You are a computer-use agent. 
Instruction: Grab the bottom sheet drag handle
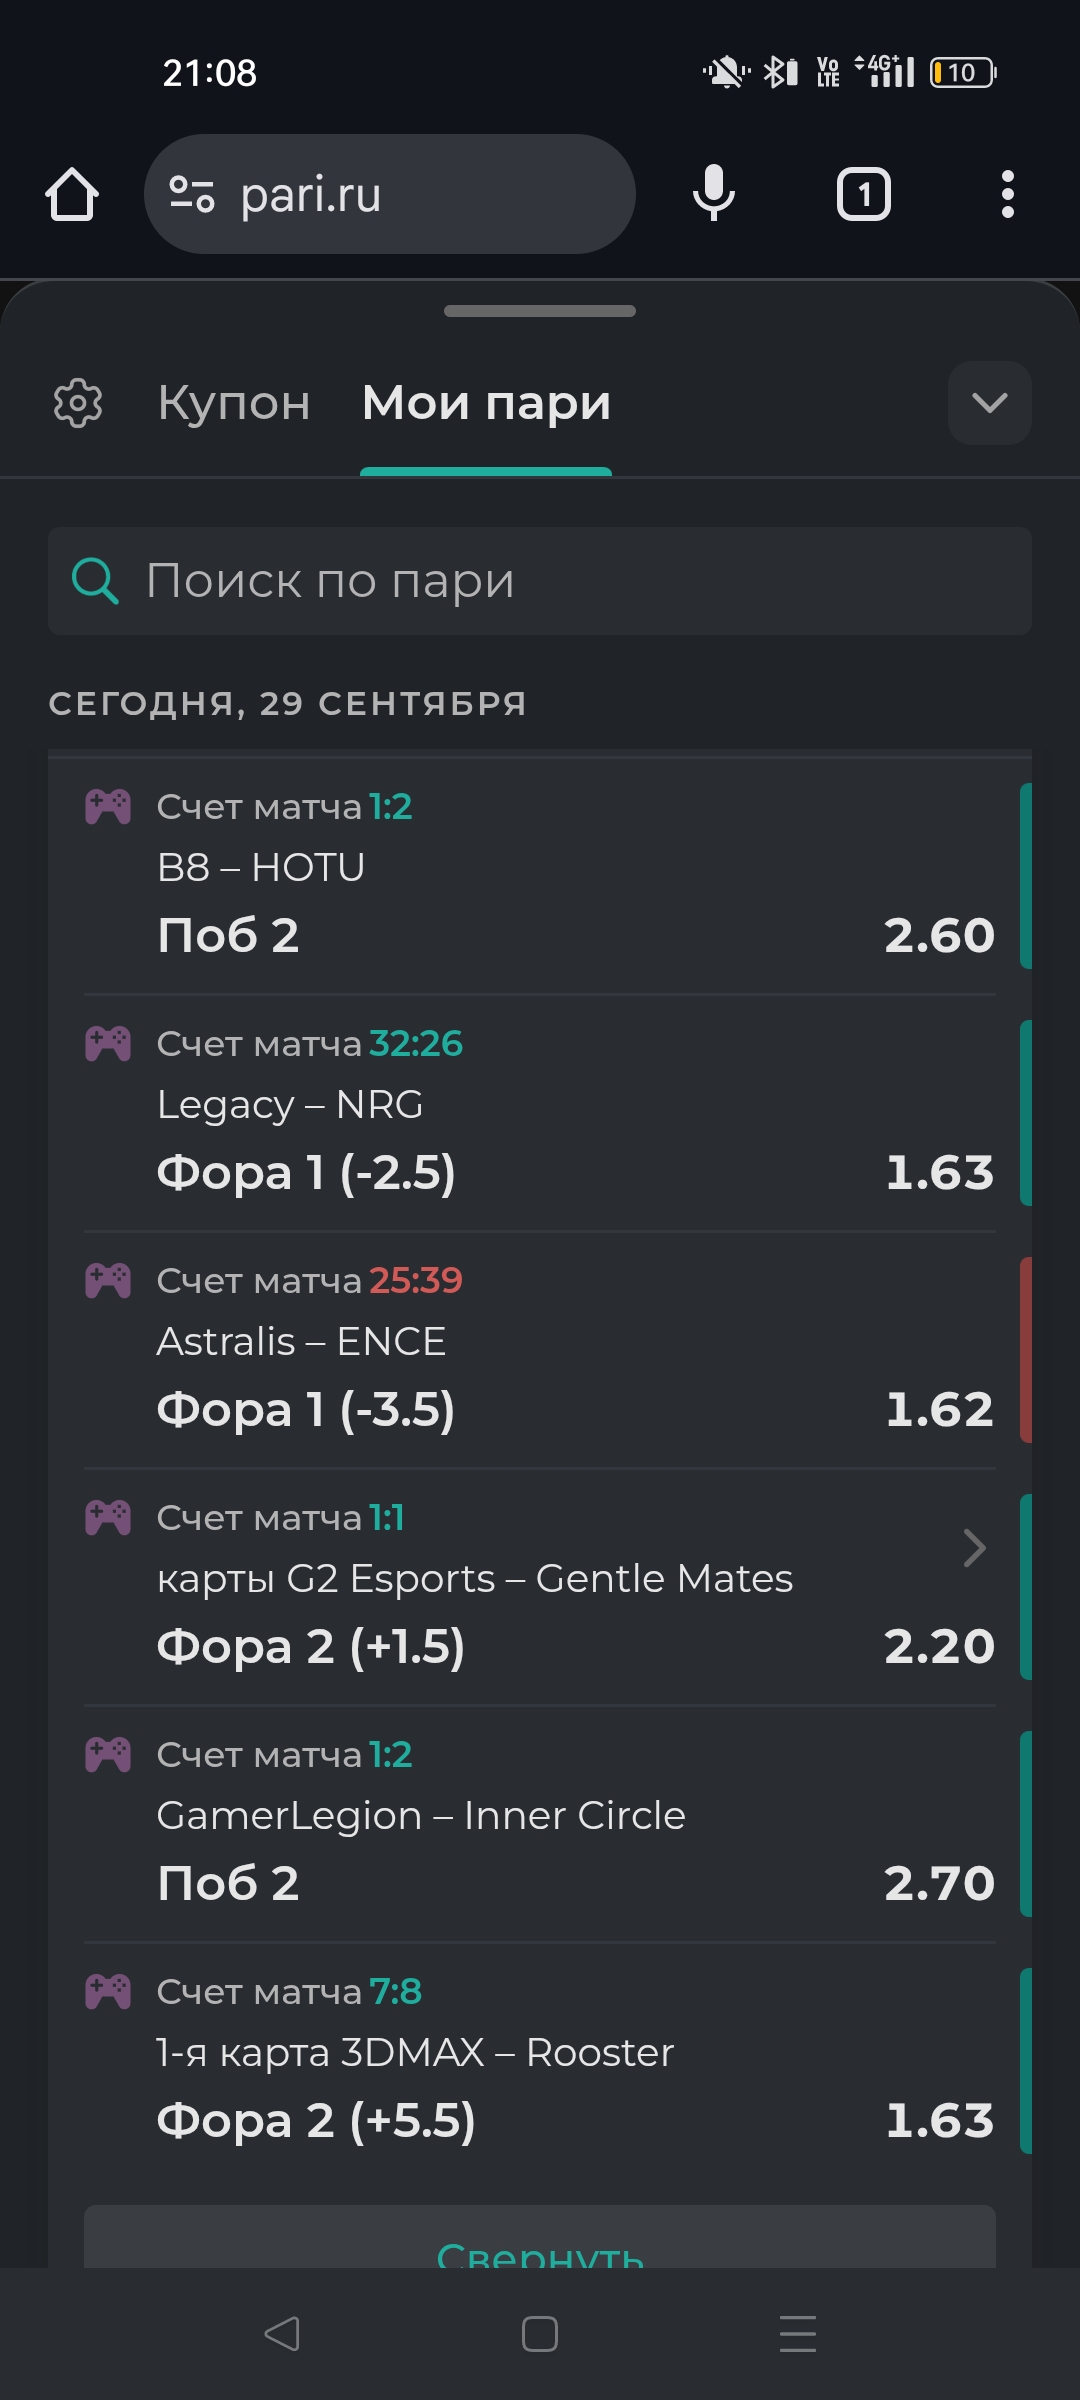click(x=540, y=311)
